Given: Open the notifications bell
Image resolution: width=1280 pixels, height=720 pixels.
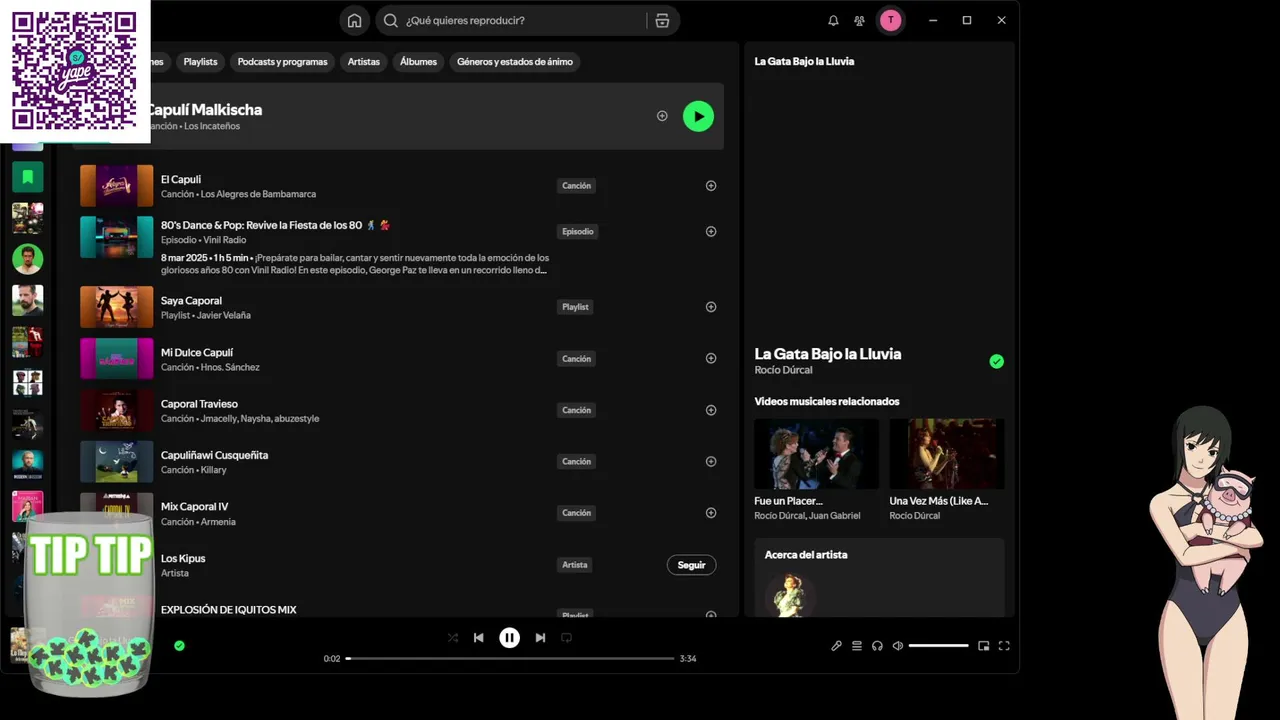Looking at the screenshot, I should [x=833, y=20].
